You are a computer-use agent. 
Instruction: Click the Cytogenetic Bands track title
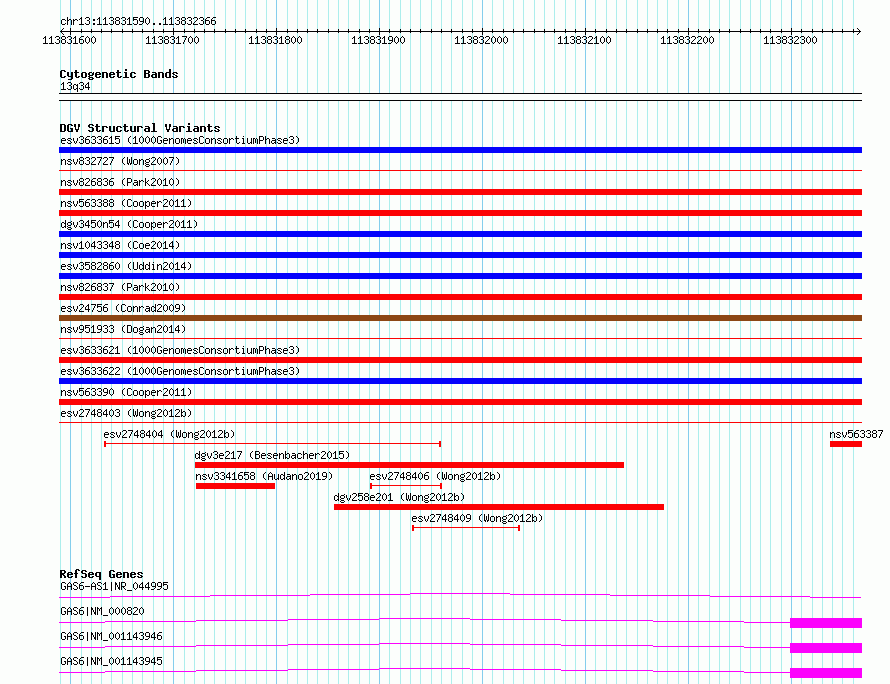(x=119, y=74)
